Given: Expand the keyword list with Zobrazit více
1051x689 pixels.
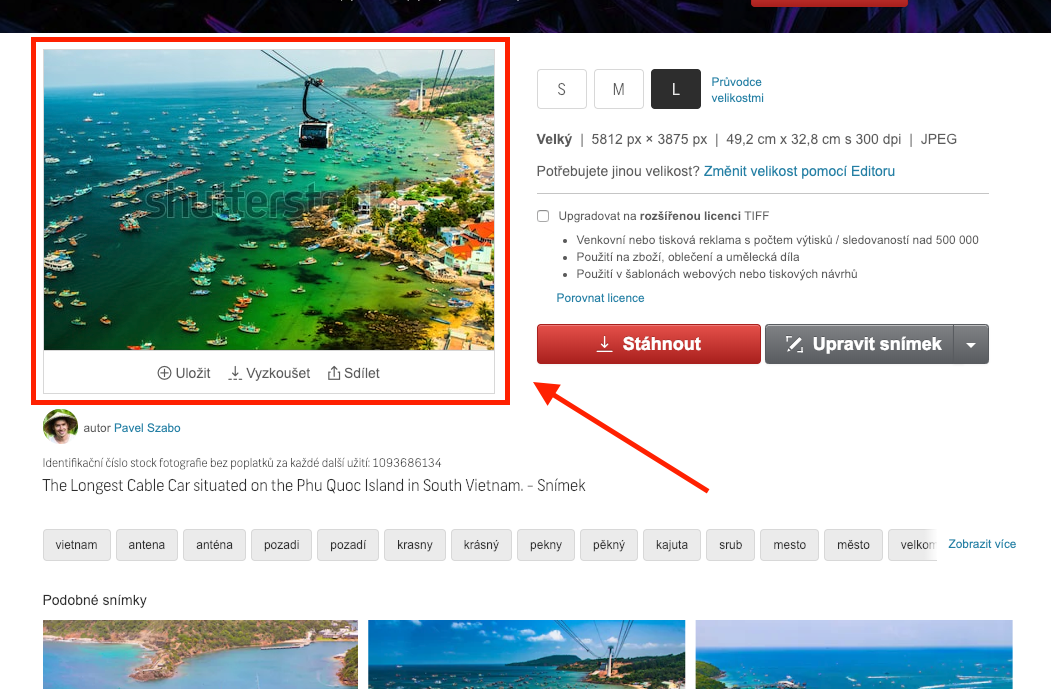Looking at the screenshot, I should [982, 544].
